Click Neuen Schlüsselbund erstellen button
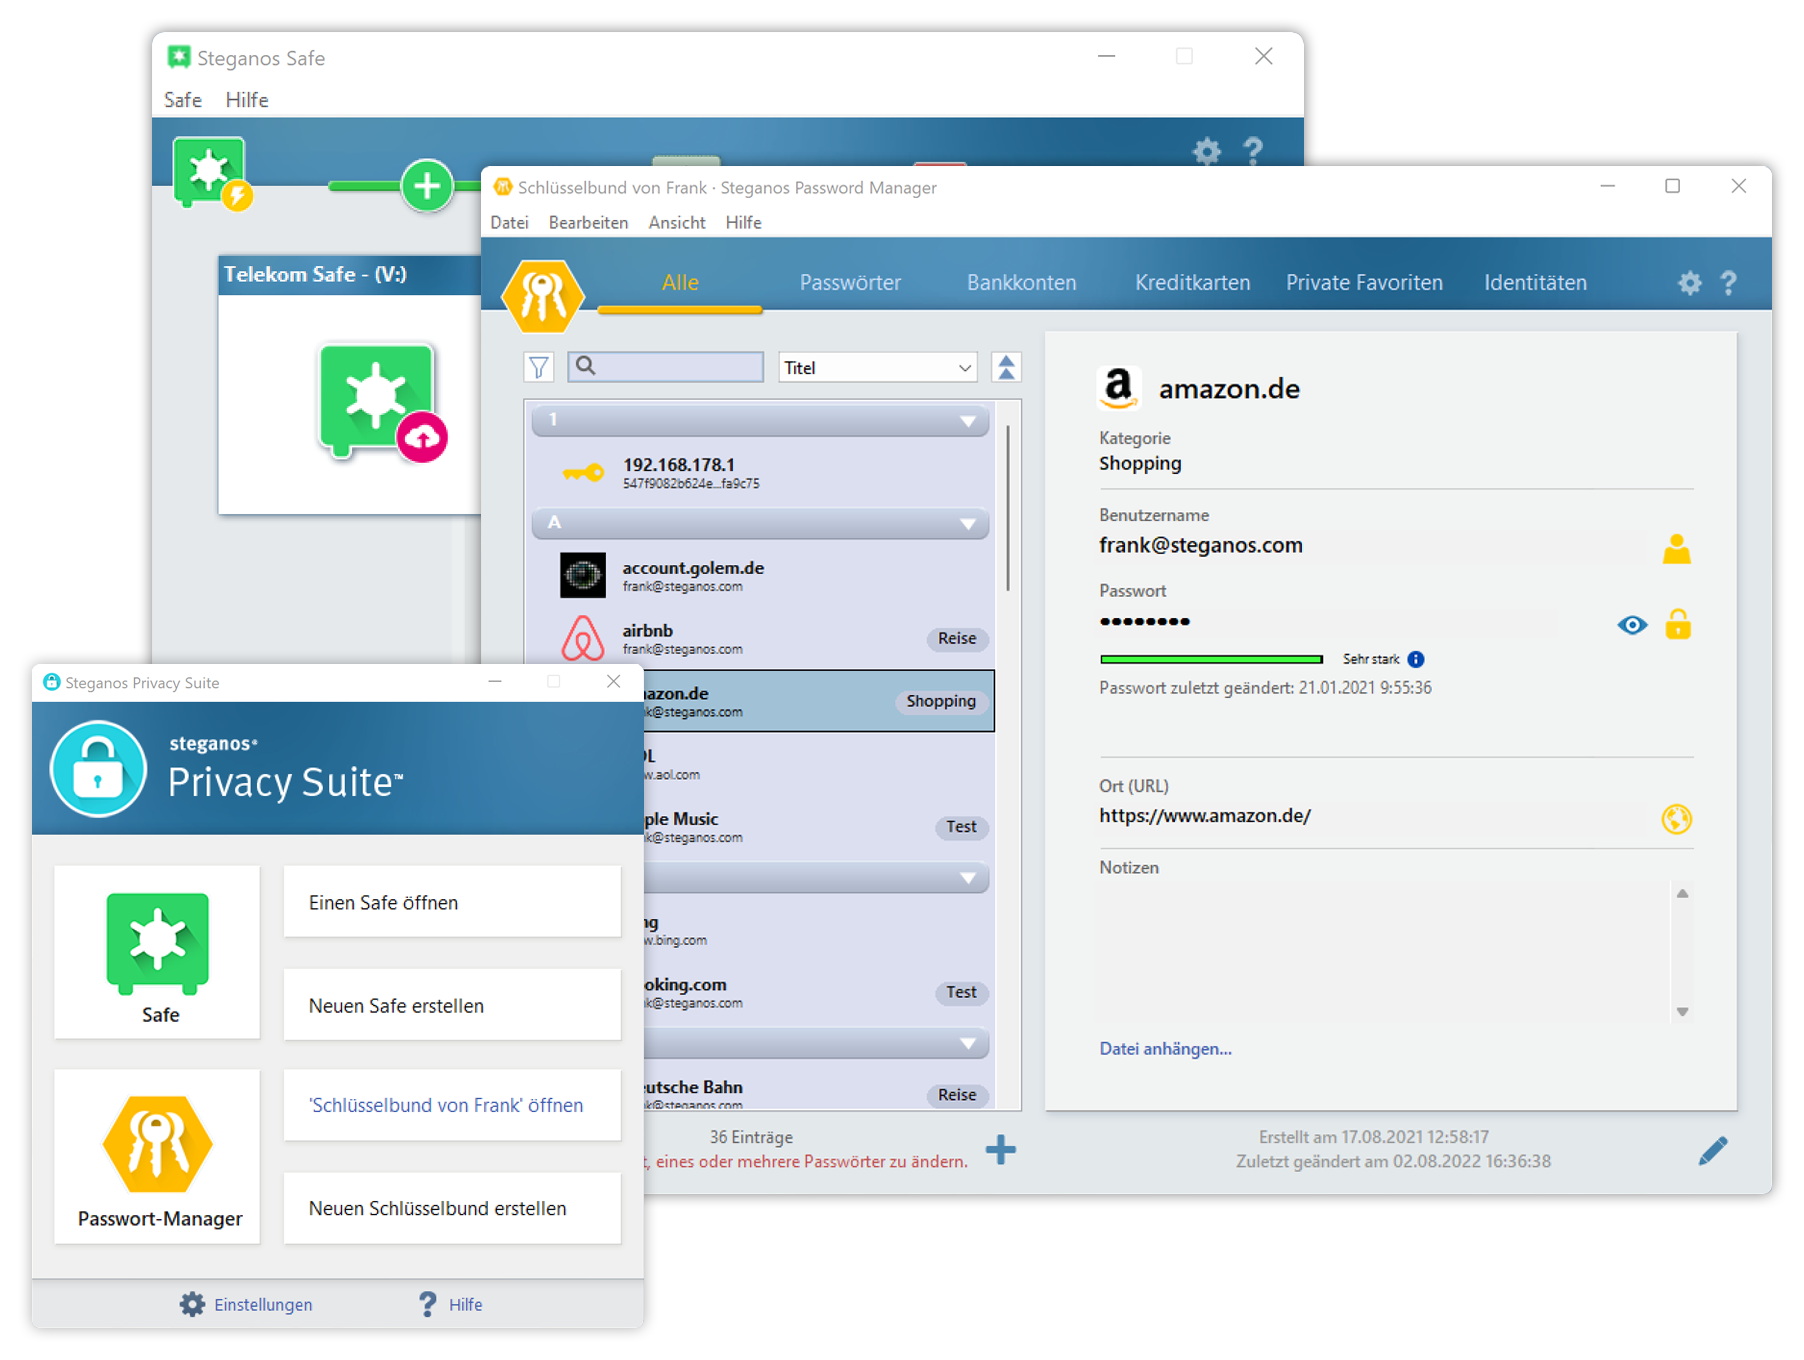 [x=452, y=1208]
